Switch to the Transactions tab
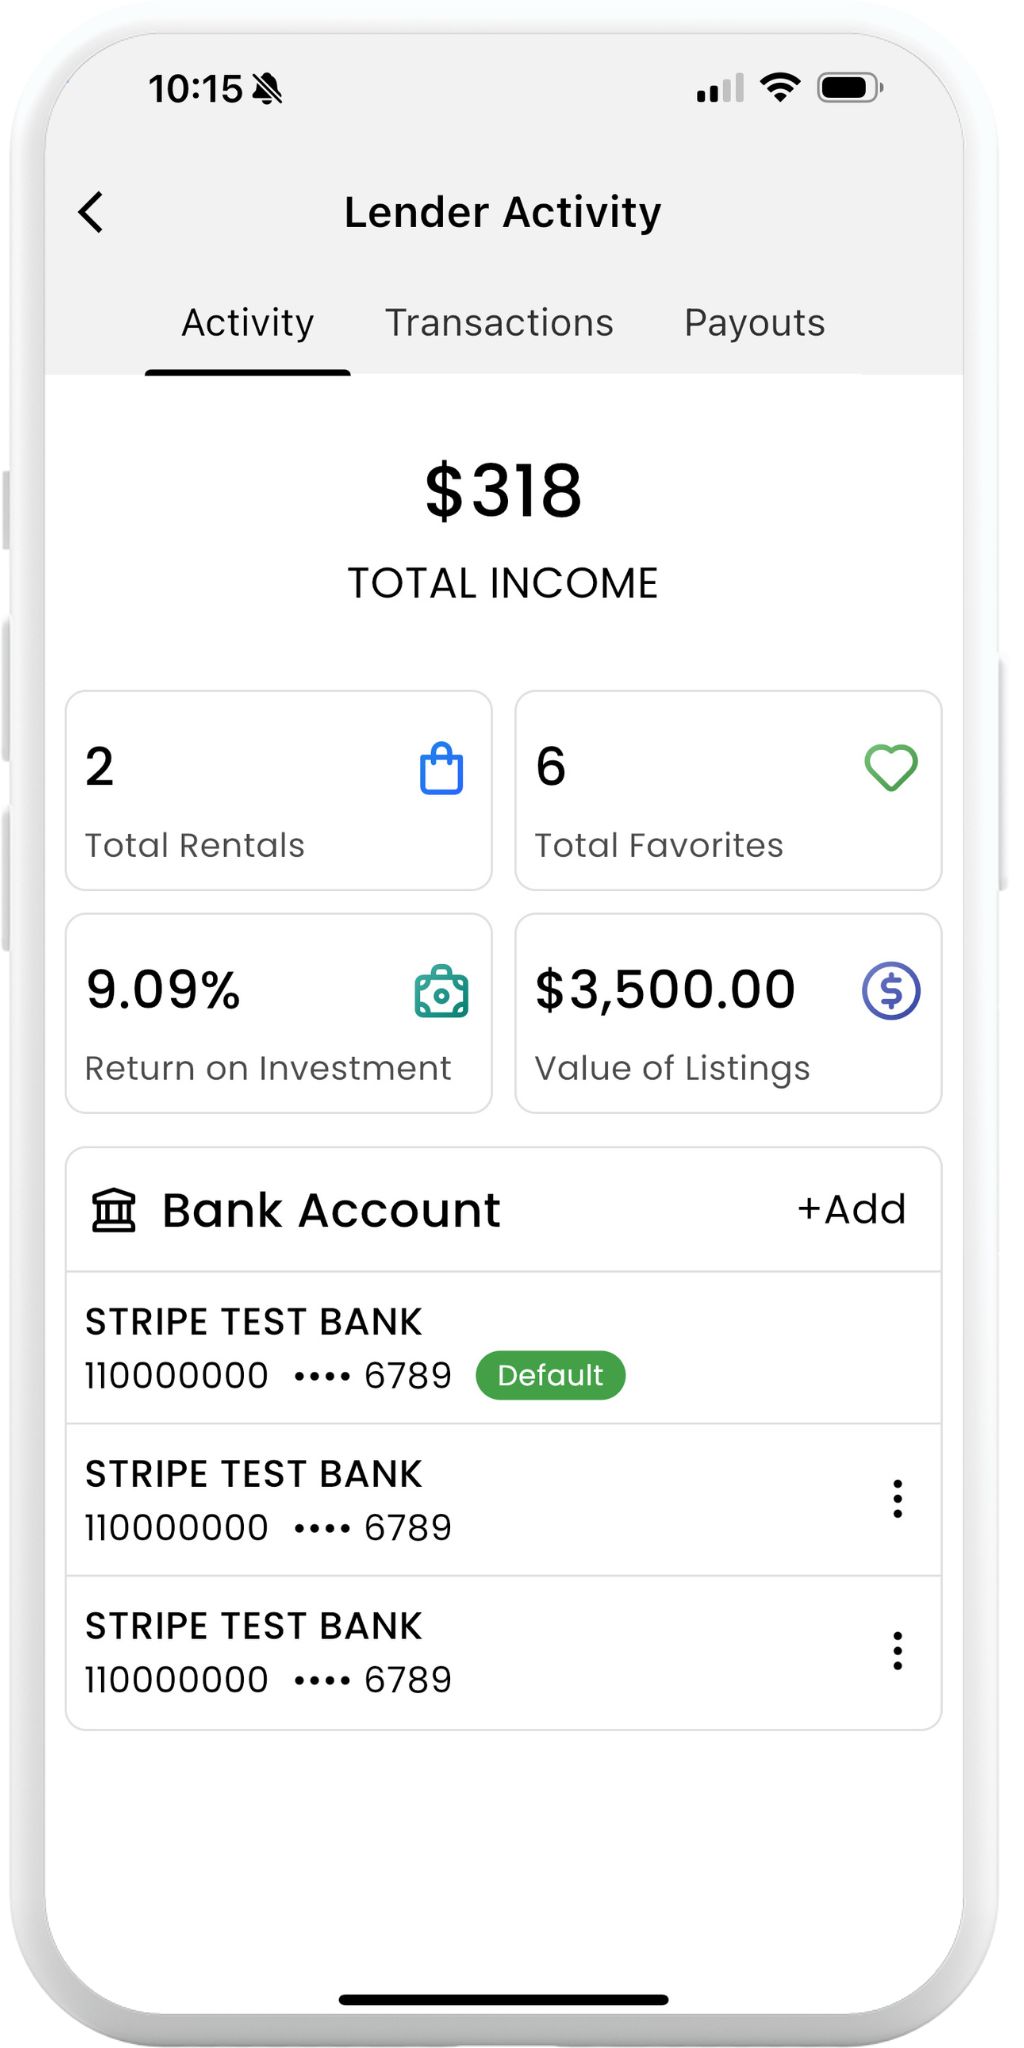This screenshot has width=1024, height=2048. coord(499,323)
